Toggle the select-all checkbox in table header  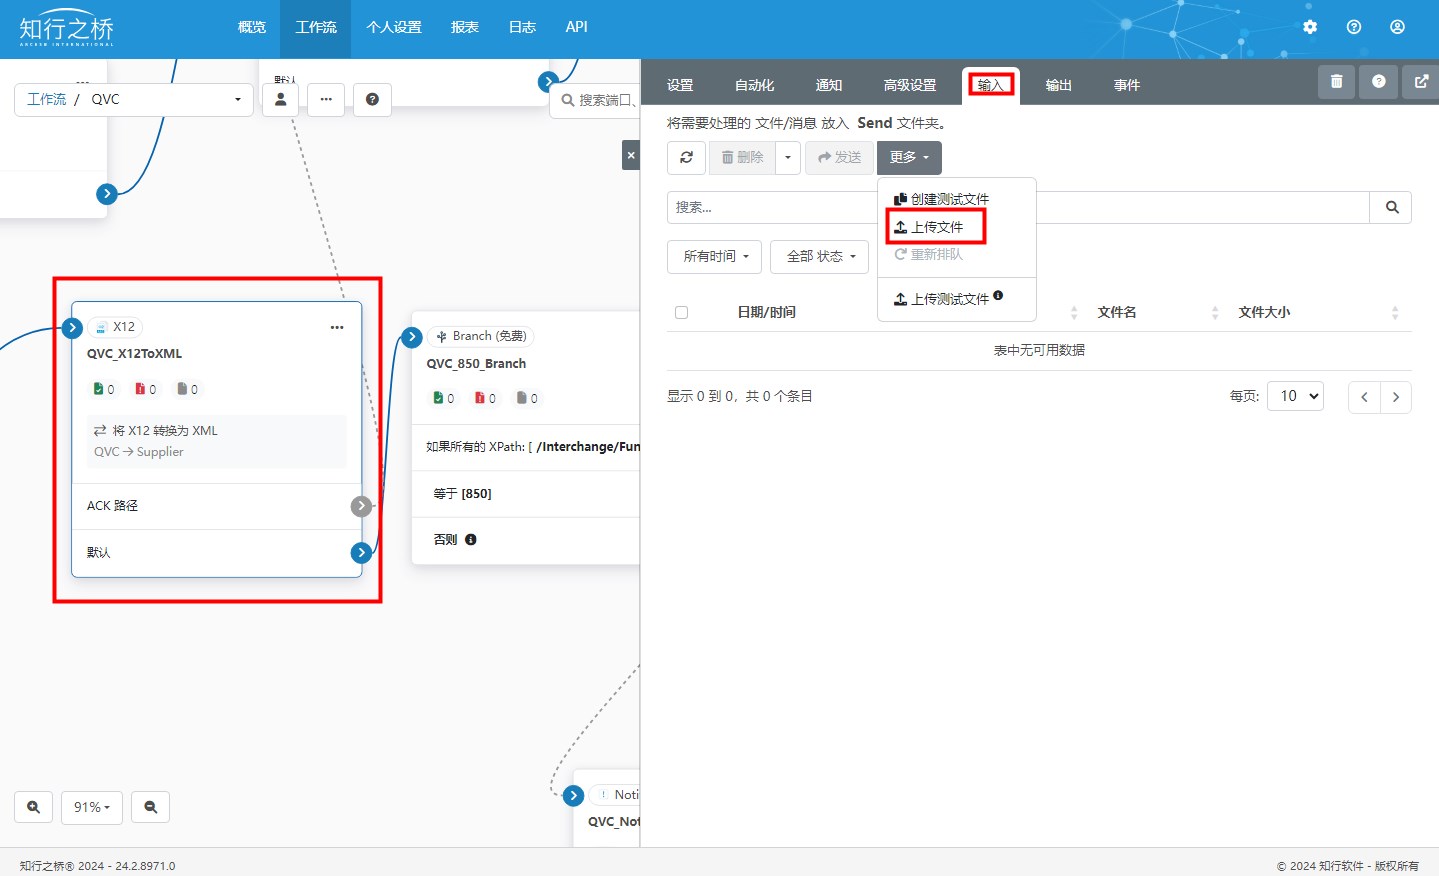pos(682,313)
